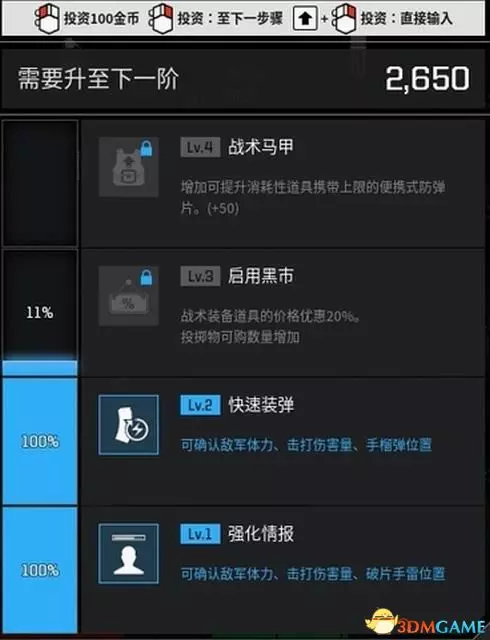
Task: Click mouse icon beside 投资：直接输入
Action: point(344,19)
